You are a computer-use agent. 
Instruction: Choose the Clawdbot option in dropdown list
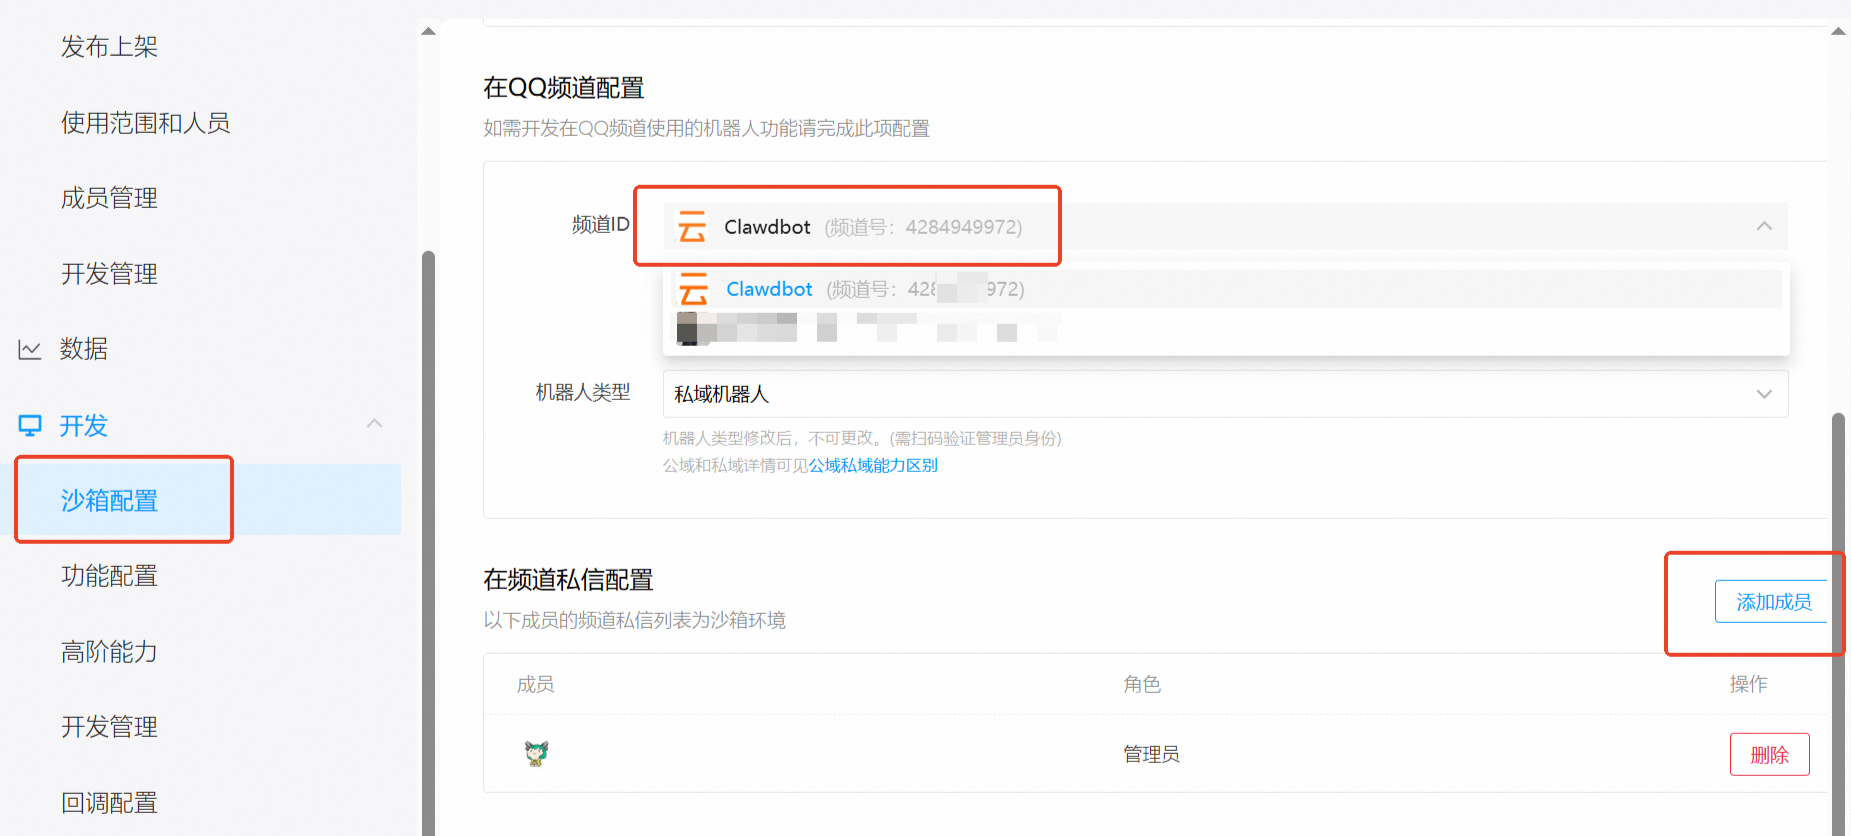point(1225,289)
